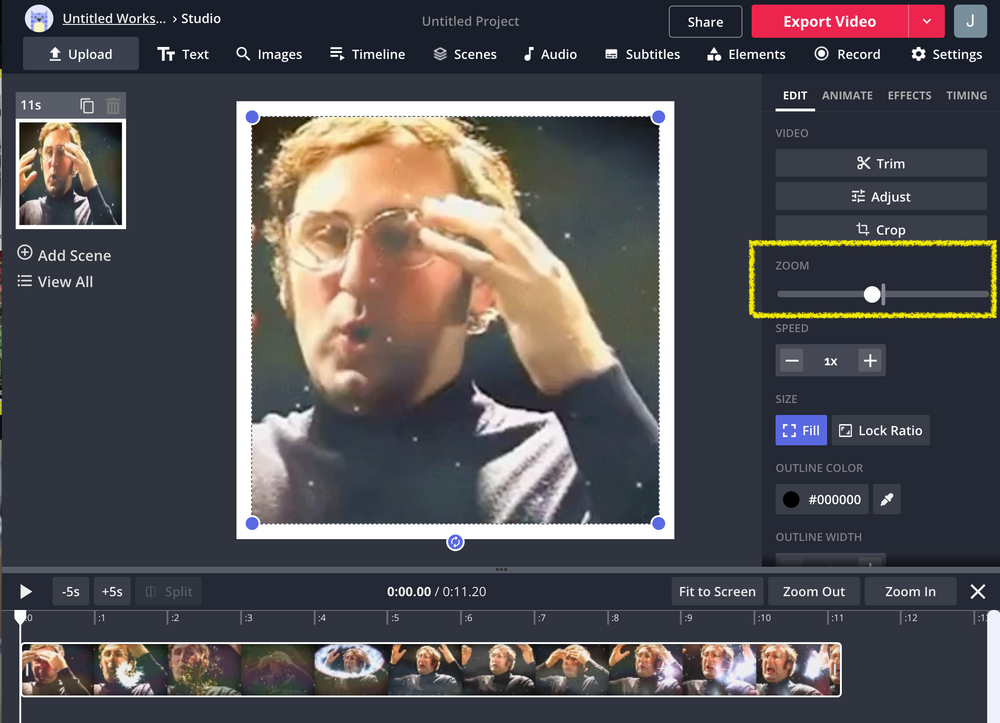Click the Zoom slider handle
The height and width of the screenshot is (723, 1000).
pos(872,294)
